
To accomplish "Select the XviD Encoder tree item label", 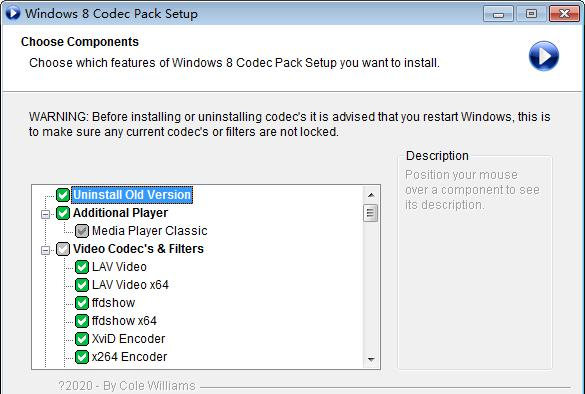I will (128, 339).
